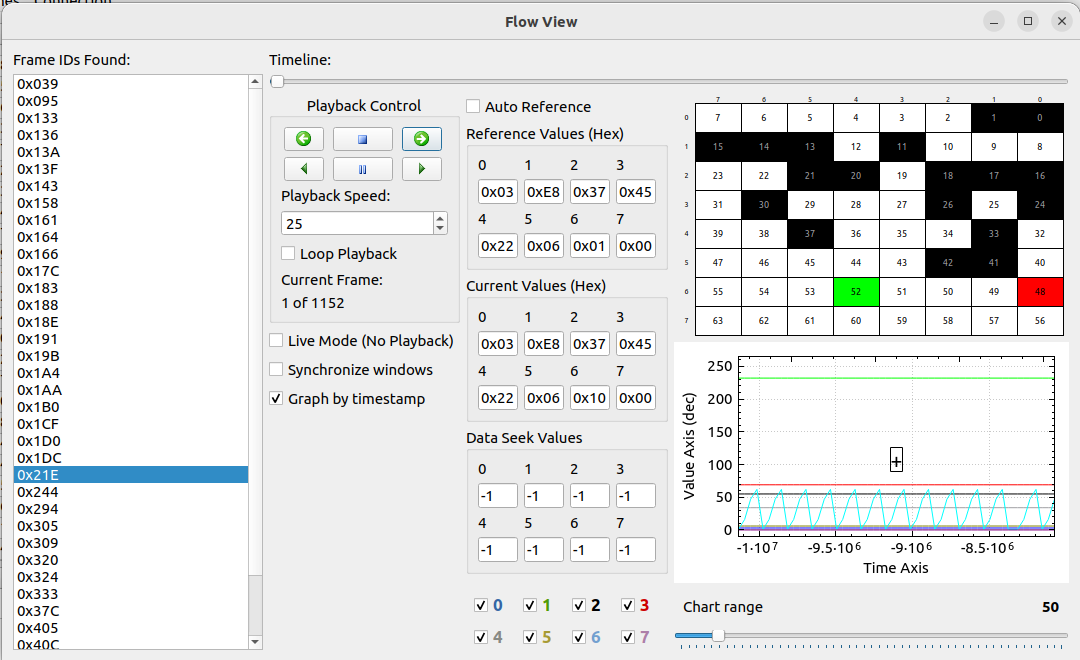The image size is (1080, 660).
Task: Select frame ID 0x405 in the list
Action: [131, 628]
